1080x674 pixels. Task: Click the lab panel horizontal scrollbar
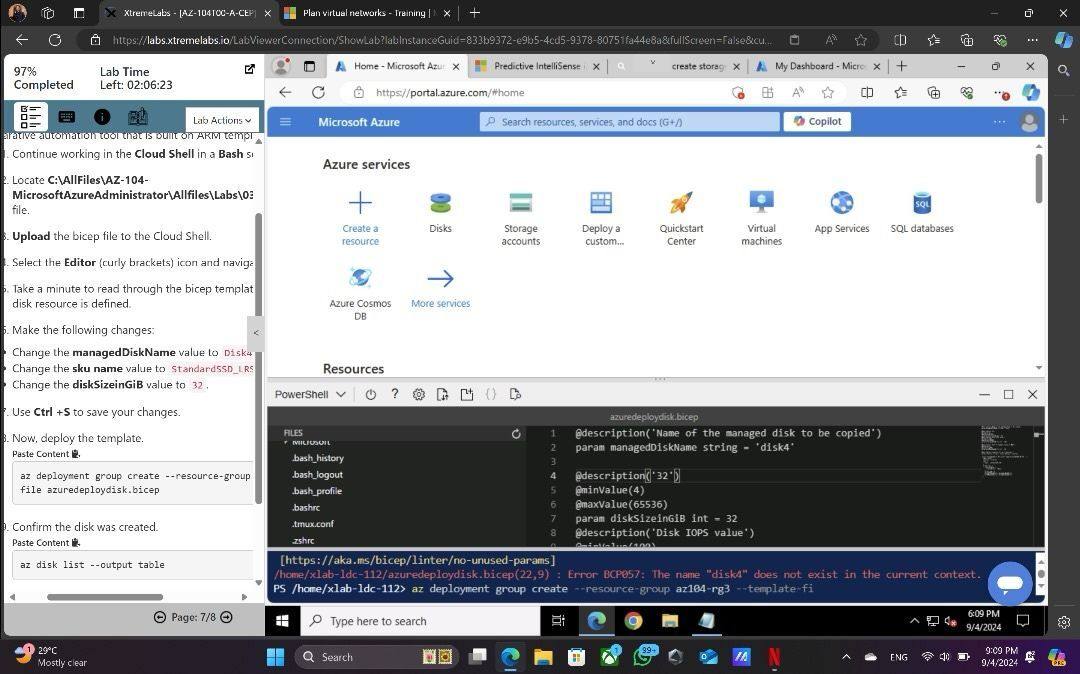[x=105, y=597]
